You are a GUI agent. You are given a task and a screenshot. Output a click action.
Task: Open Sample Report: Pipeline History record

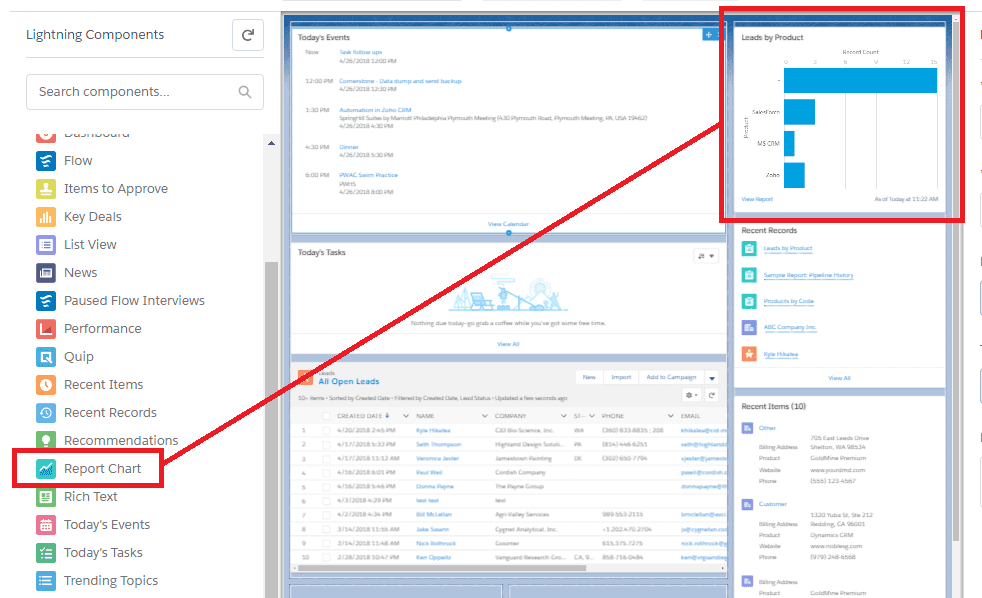[x=809, y=275]
